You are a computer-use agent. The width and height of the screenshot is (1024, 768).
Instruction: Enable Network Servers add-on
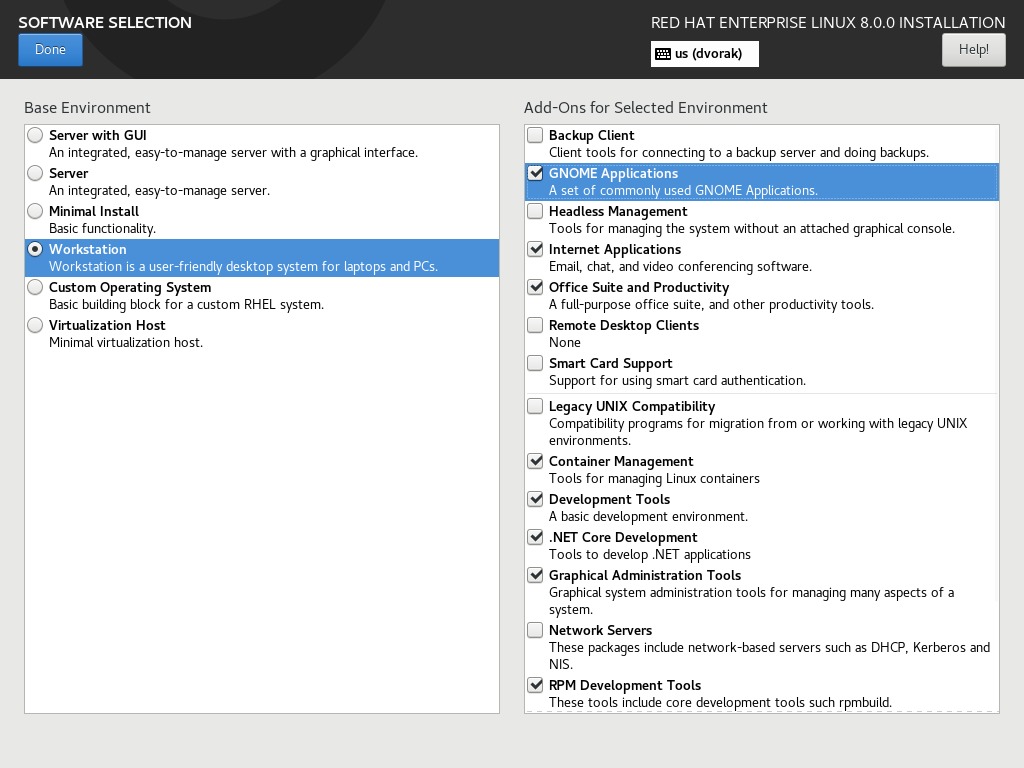pos(535,630)
